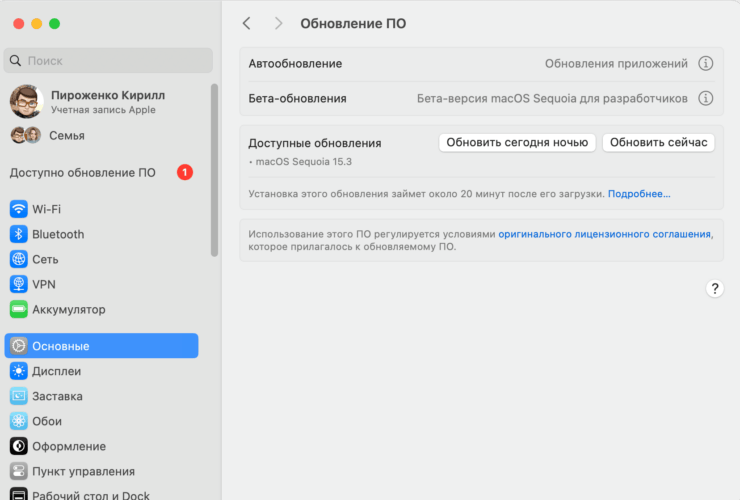Click the Поиск search field
Screen dimensions: 740x500
(x=108, y=60)
